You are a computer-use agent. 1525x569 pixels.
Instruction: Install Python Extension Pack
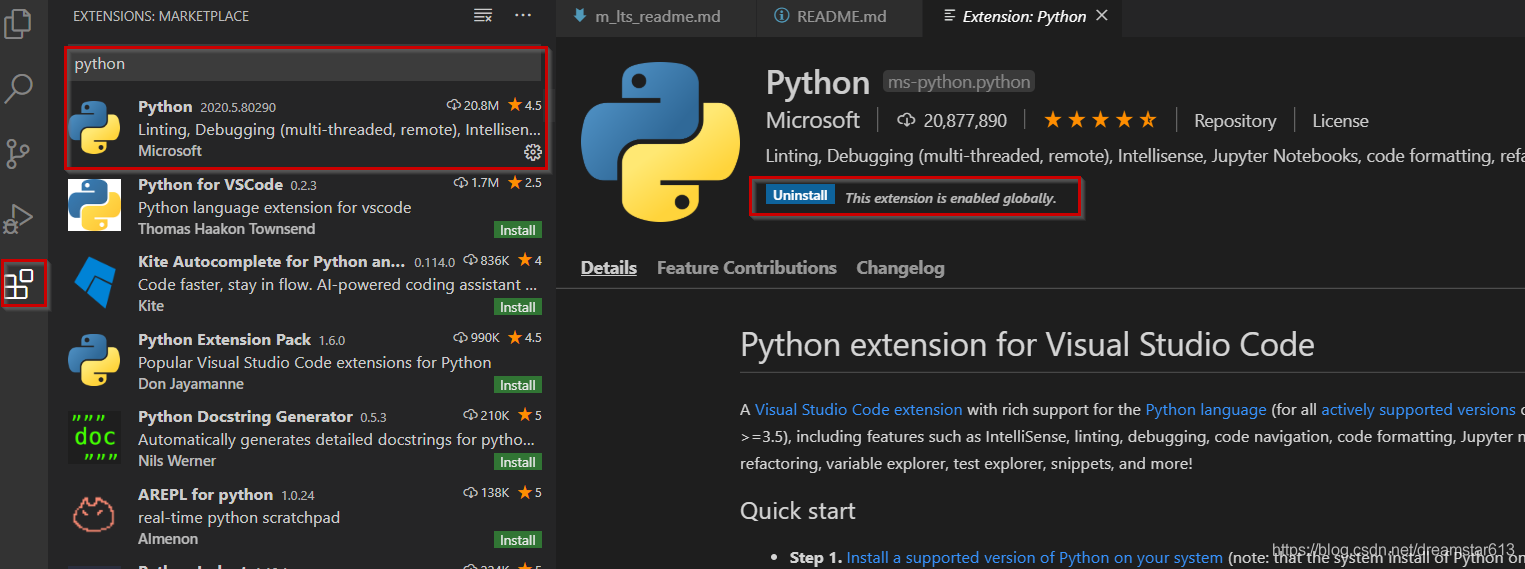coord(518,385)
